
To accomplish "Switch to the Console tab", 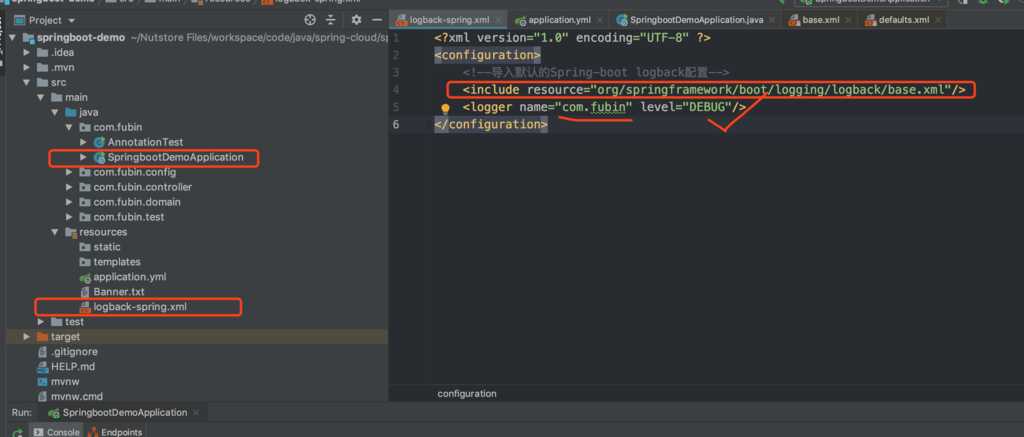I will coord(57,432).
